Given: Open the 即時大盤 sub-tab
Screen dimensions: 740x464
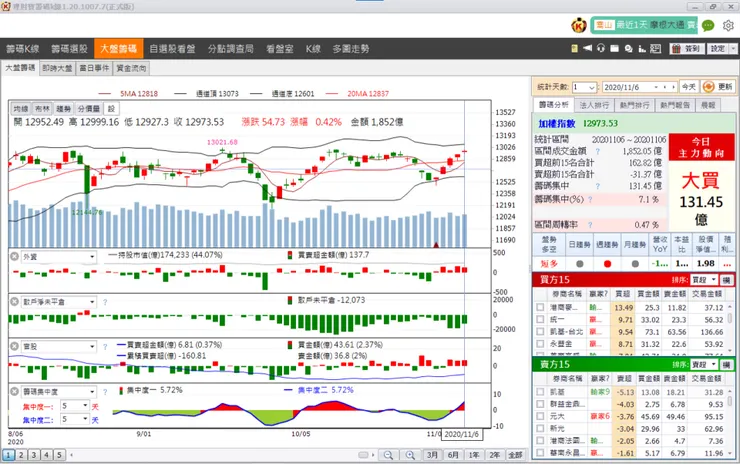Looking at the screenshot, I should [57, 68].
